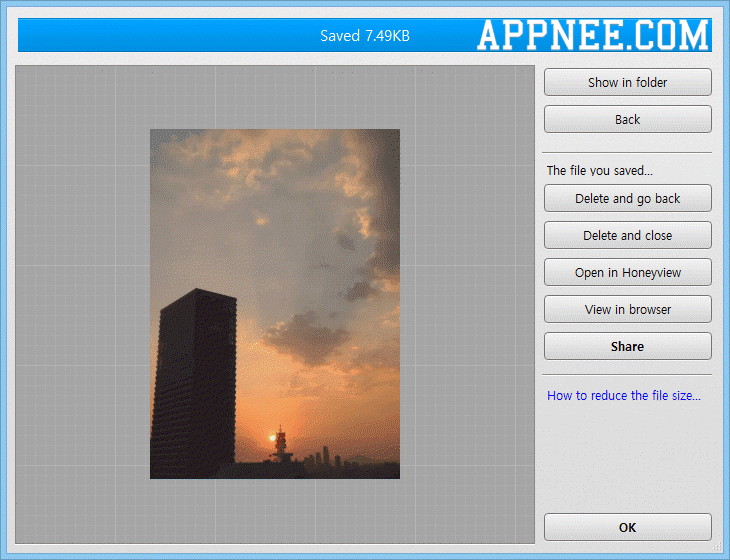Hit the bold Share button
This screenshot has width=730, height=560.
click(x=628, y=346)
